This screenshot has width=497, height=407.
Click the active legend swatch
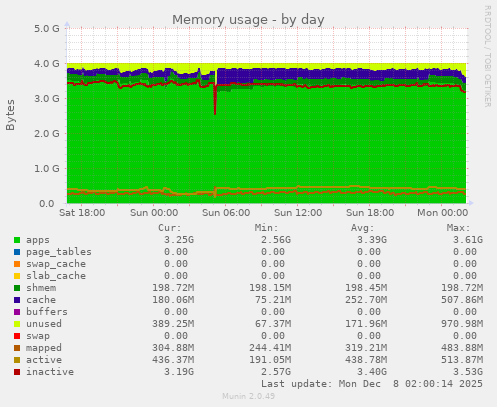tap(17, 360)
